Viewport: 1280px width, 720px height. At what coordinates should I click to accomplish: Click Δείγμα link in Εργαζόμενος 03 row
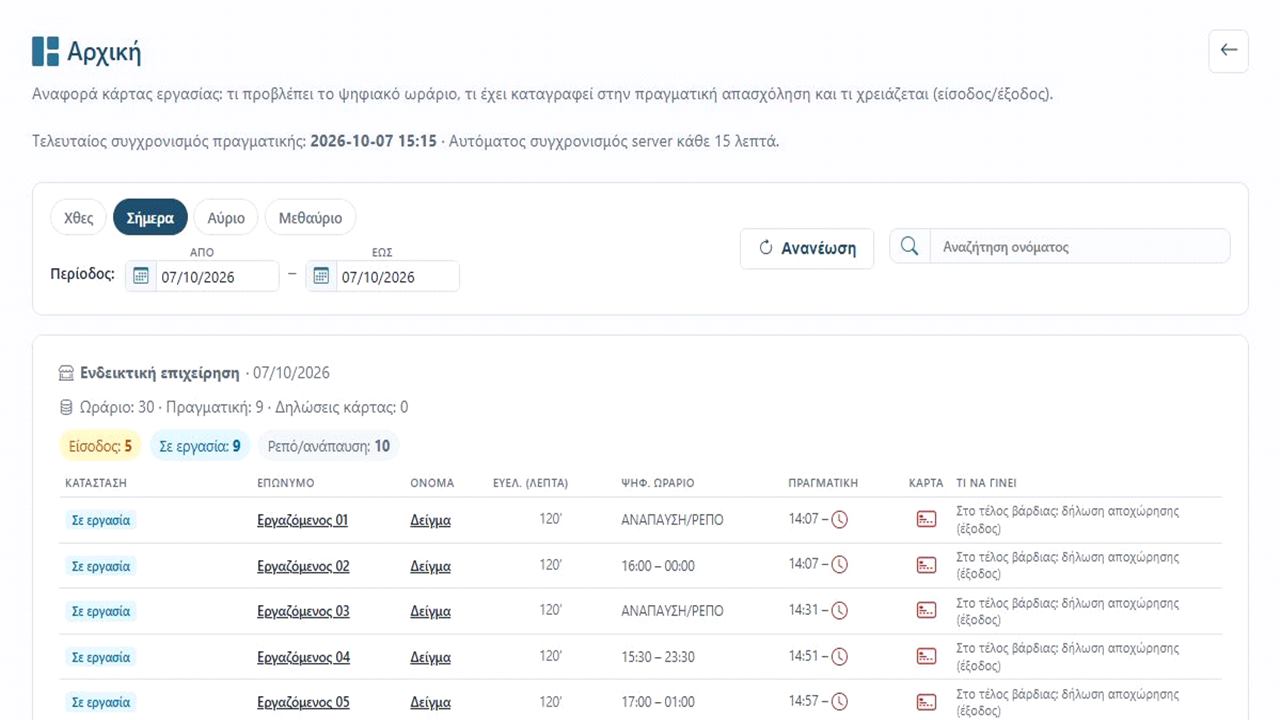(x=431, y=611)
